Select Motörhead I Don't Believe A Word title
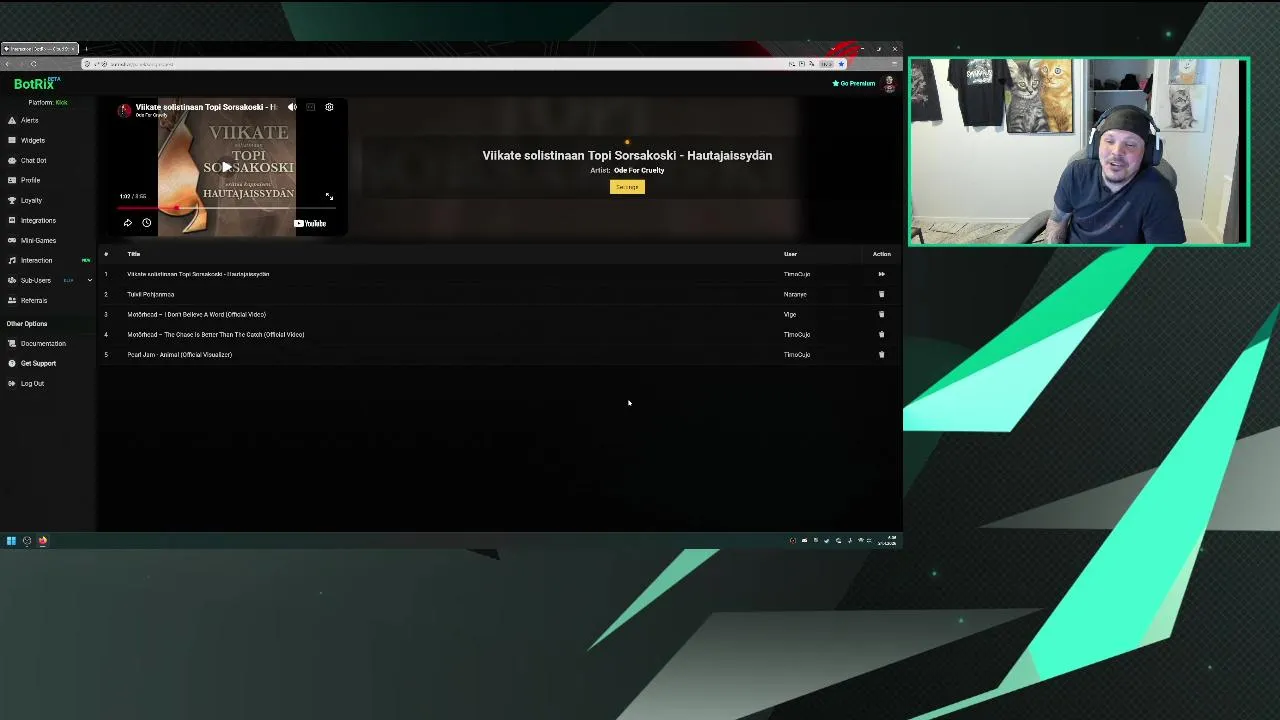The image size is (1280, 720). [196, 314]
